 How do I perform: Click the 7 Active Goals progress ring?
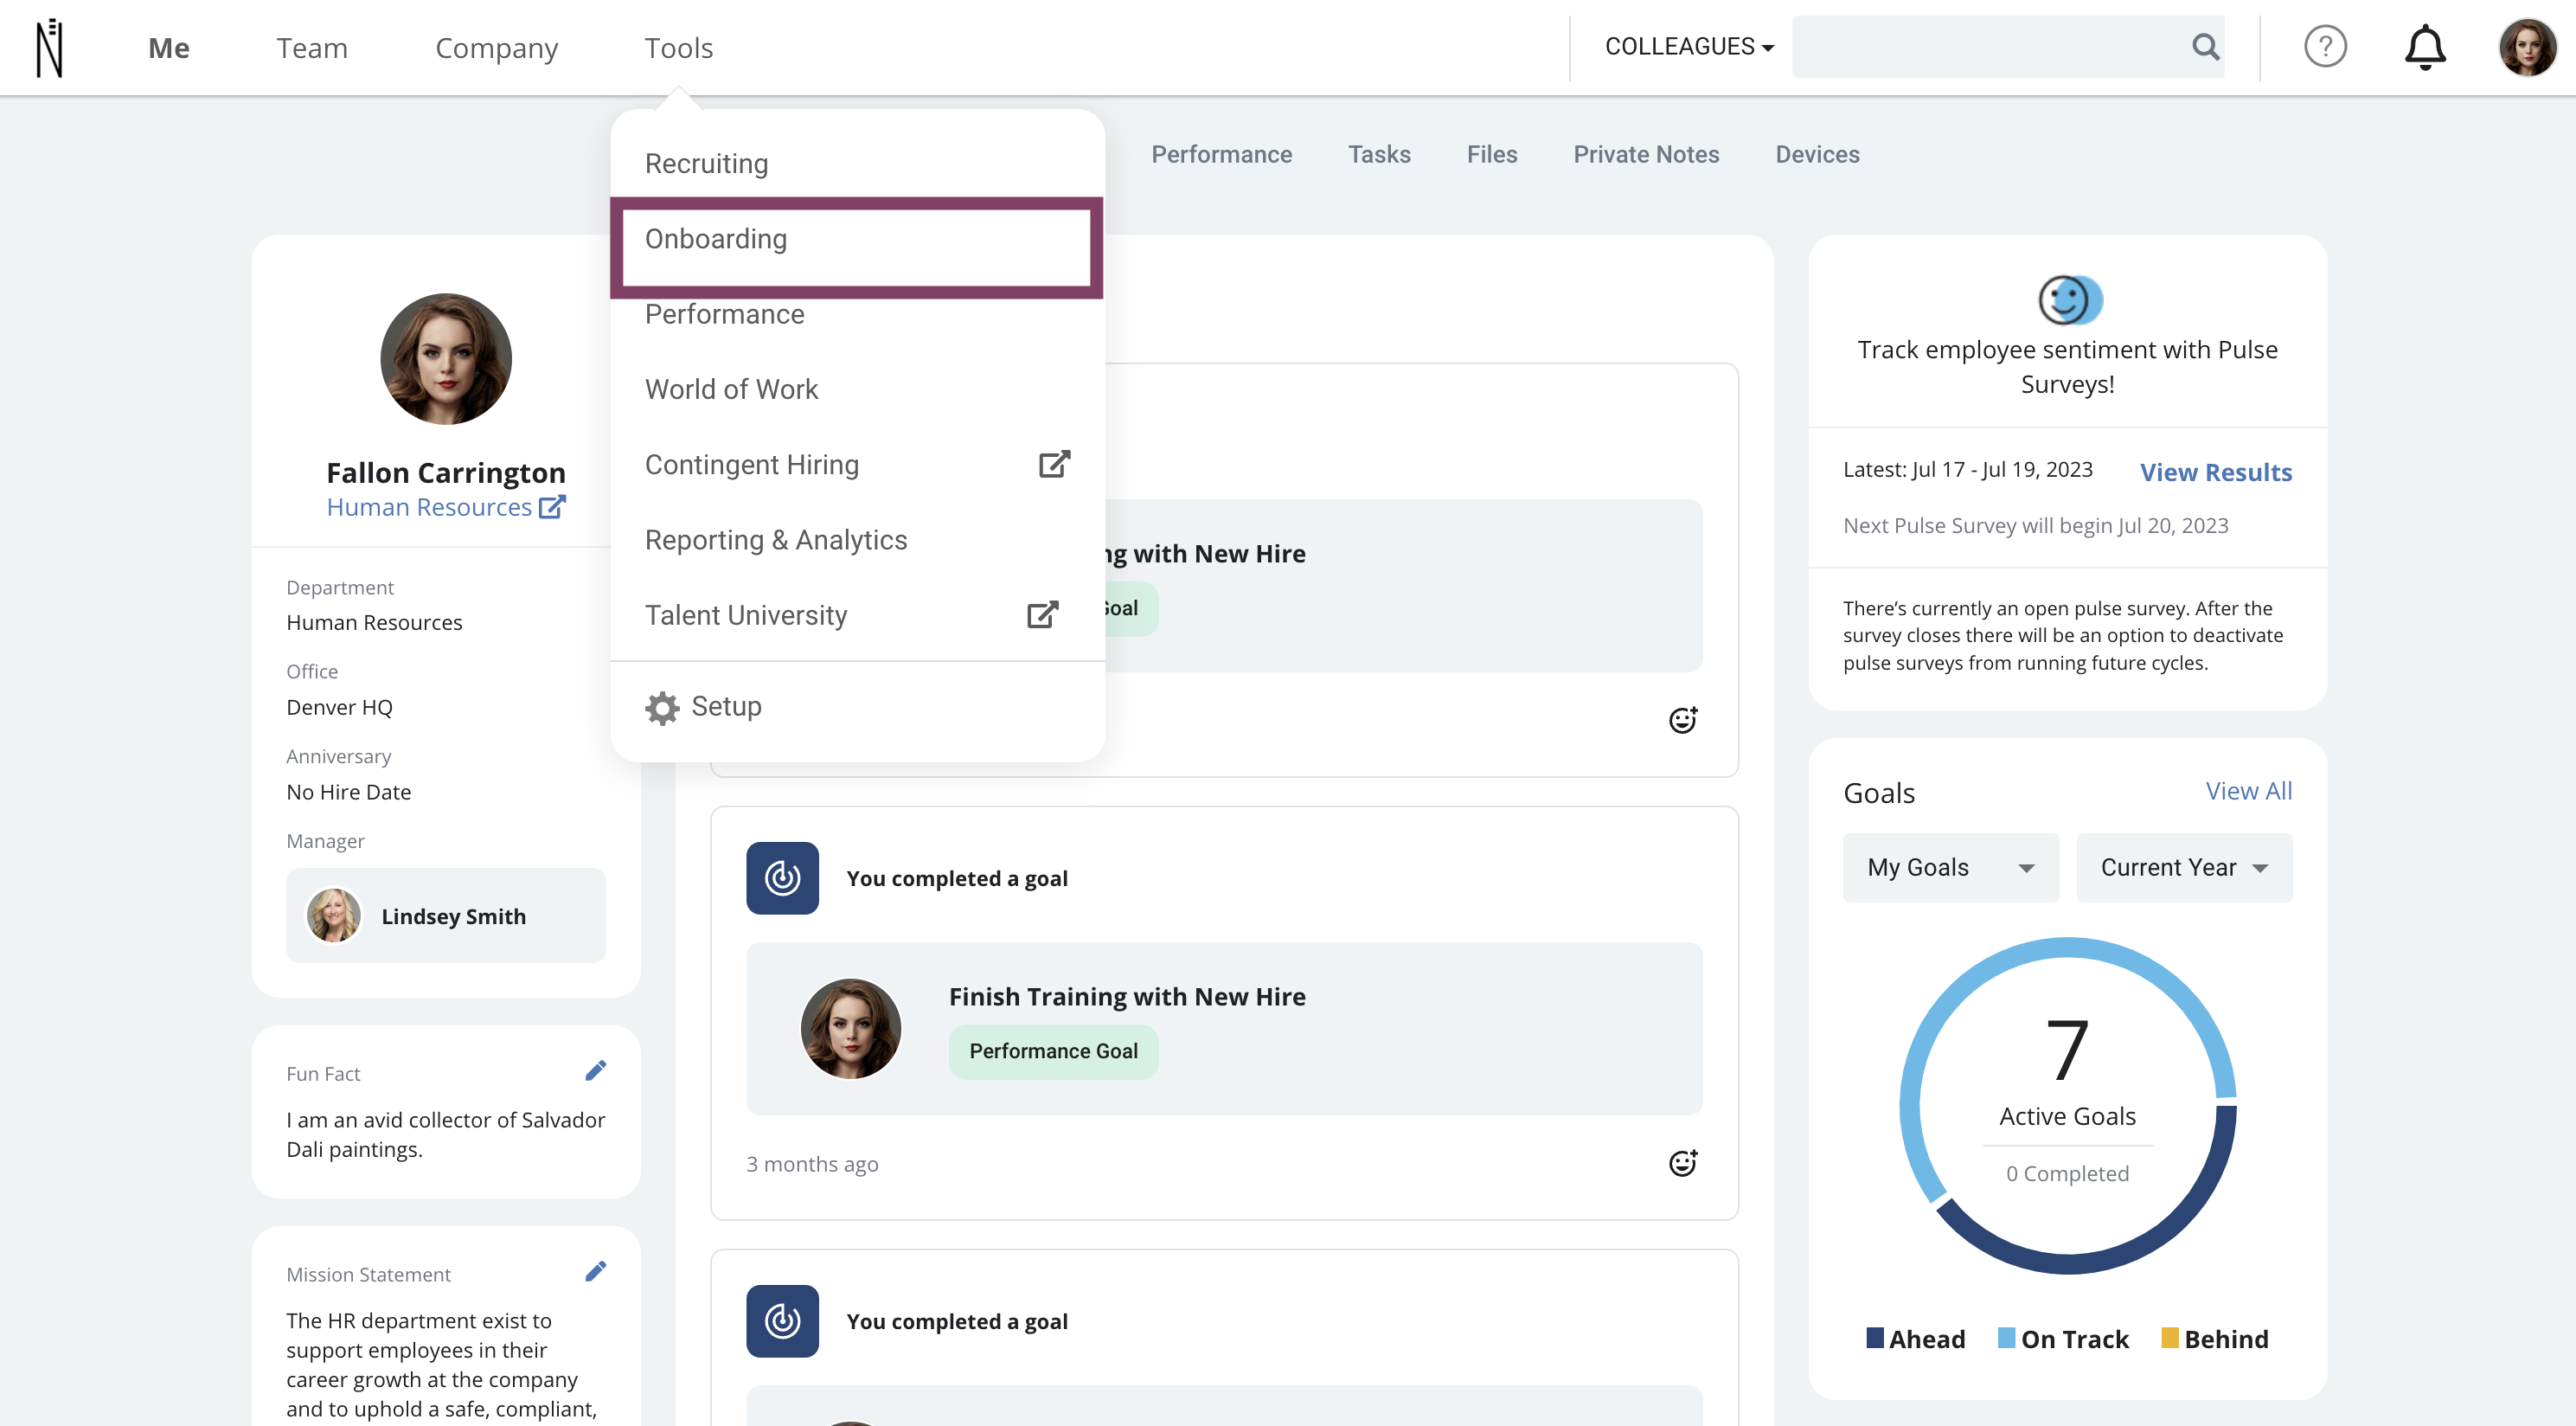(x=2068, y=1105)
